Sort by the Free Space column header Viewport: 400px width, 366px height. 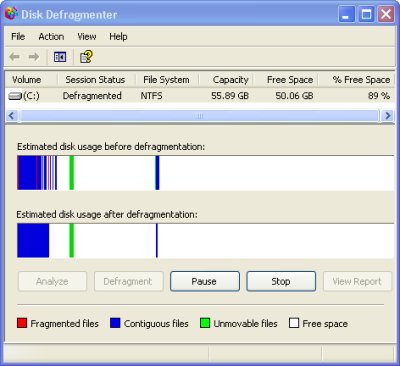(285, 80)
